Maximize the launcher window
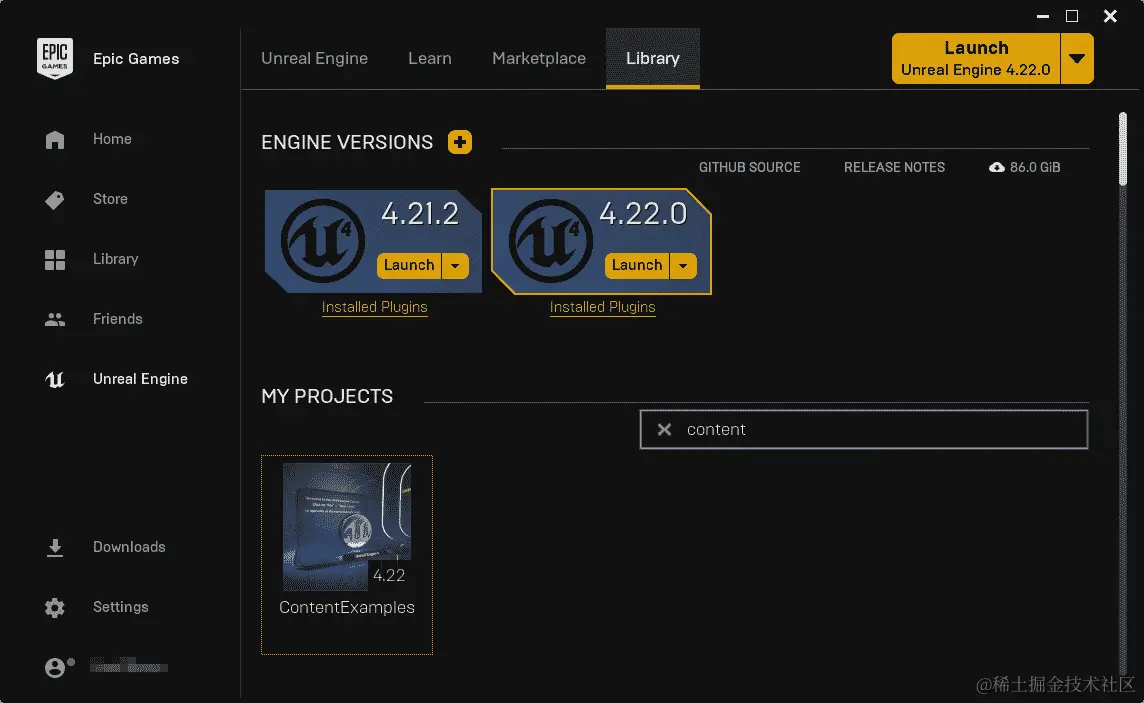 click(1072, 16)
